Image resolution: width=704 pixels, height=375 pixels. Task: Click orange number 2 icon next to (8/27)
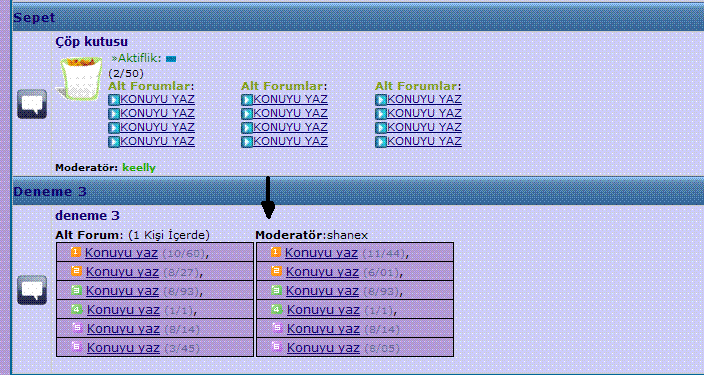click(76, 271)
